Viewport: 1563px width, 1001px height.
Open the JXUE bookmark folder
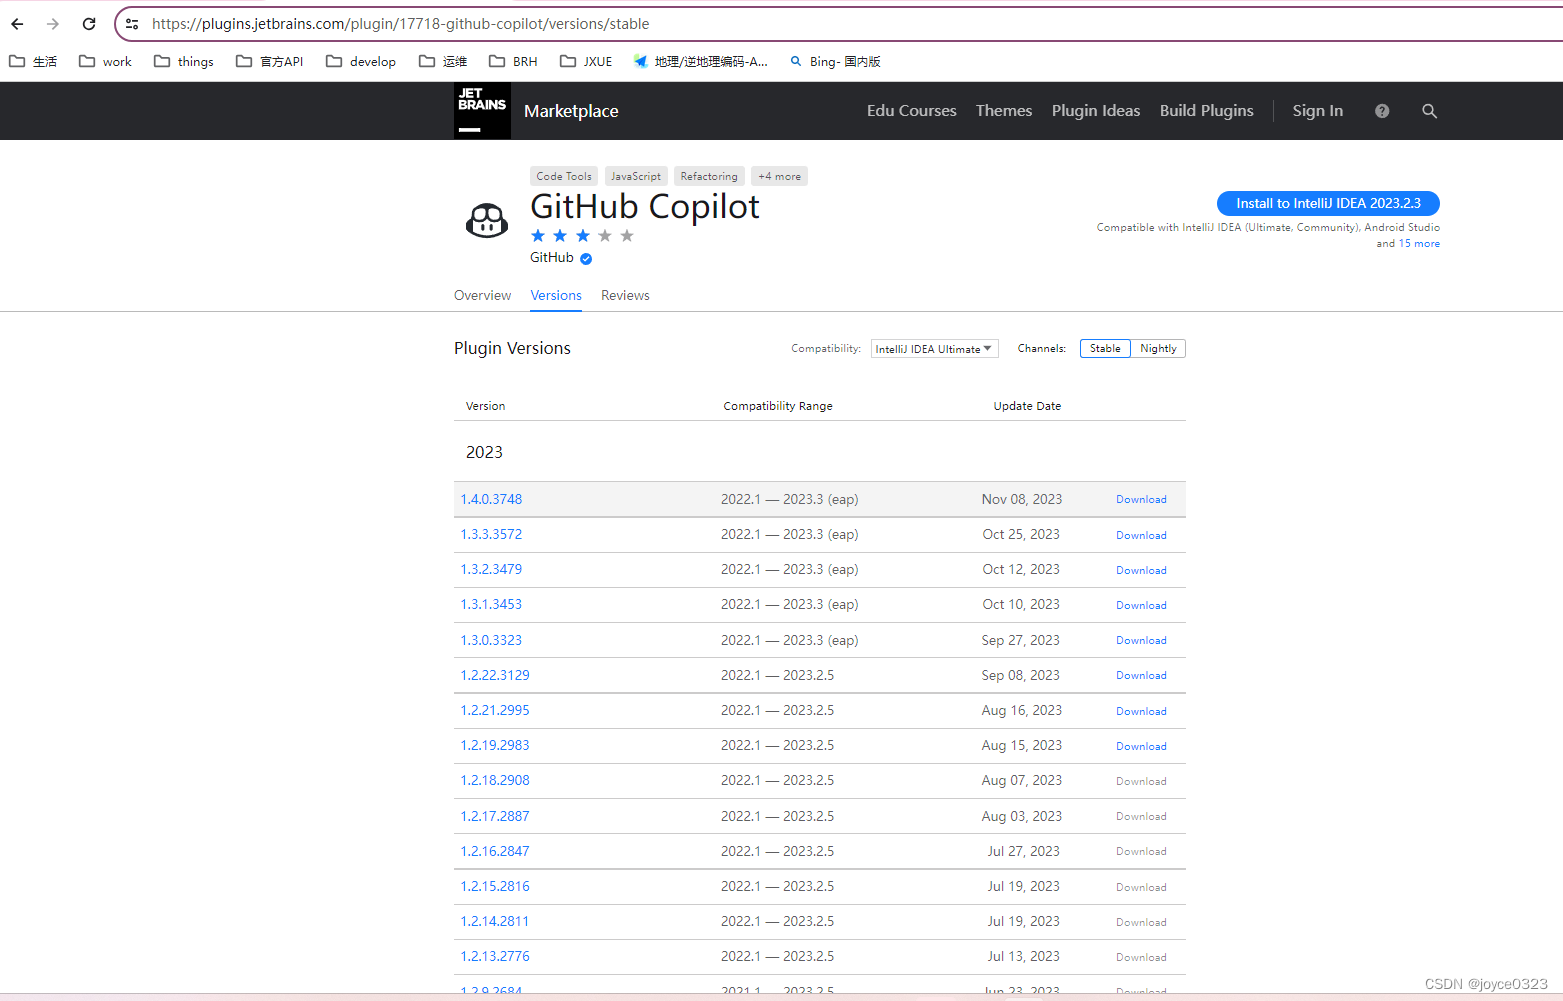click(586, 62)
